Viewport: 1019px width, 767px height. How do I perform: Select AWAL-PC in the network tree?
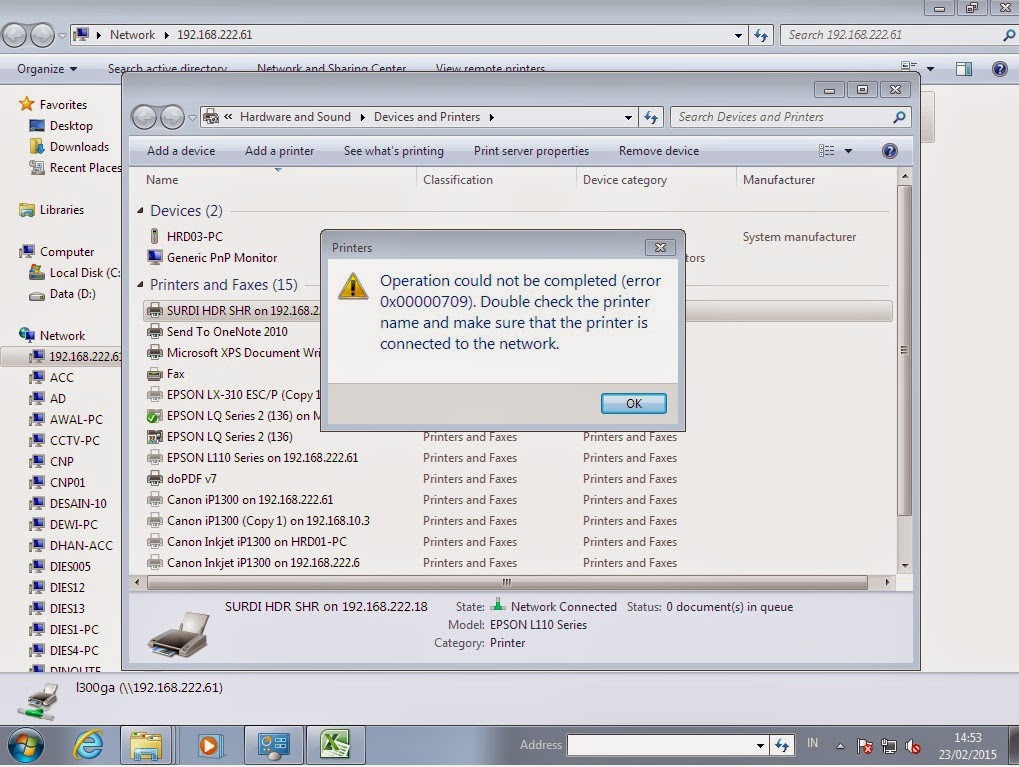coord(76,419)
